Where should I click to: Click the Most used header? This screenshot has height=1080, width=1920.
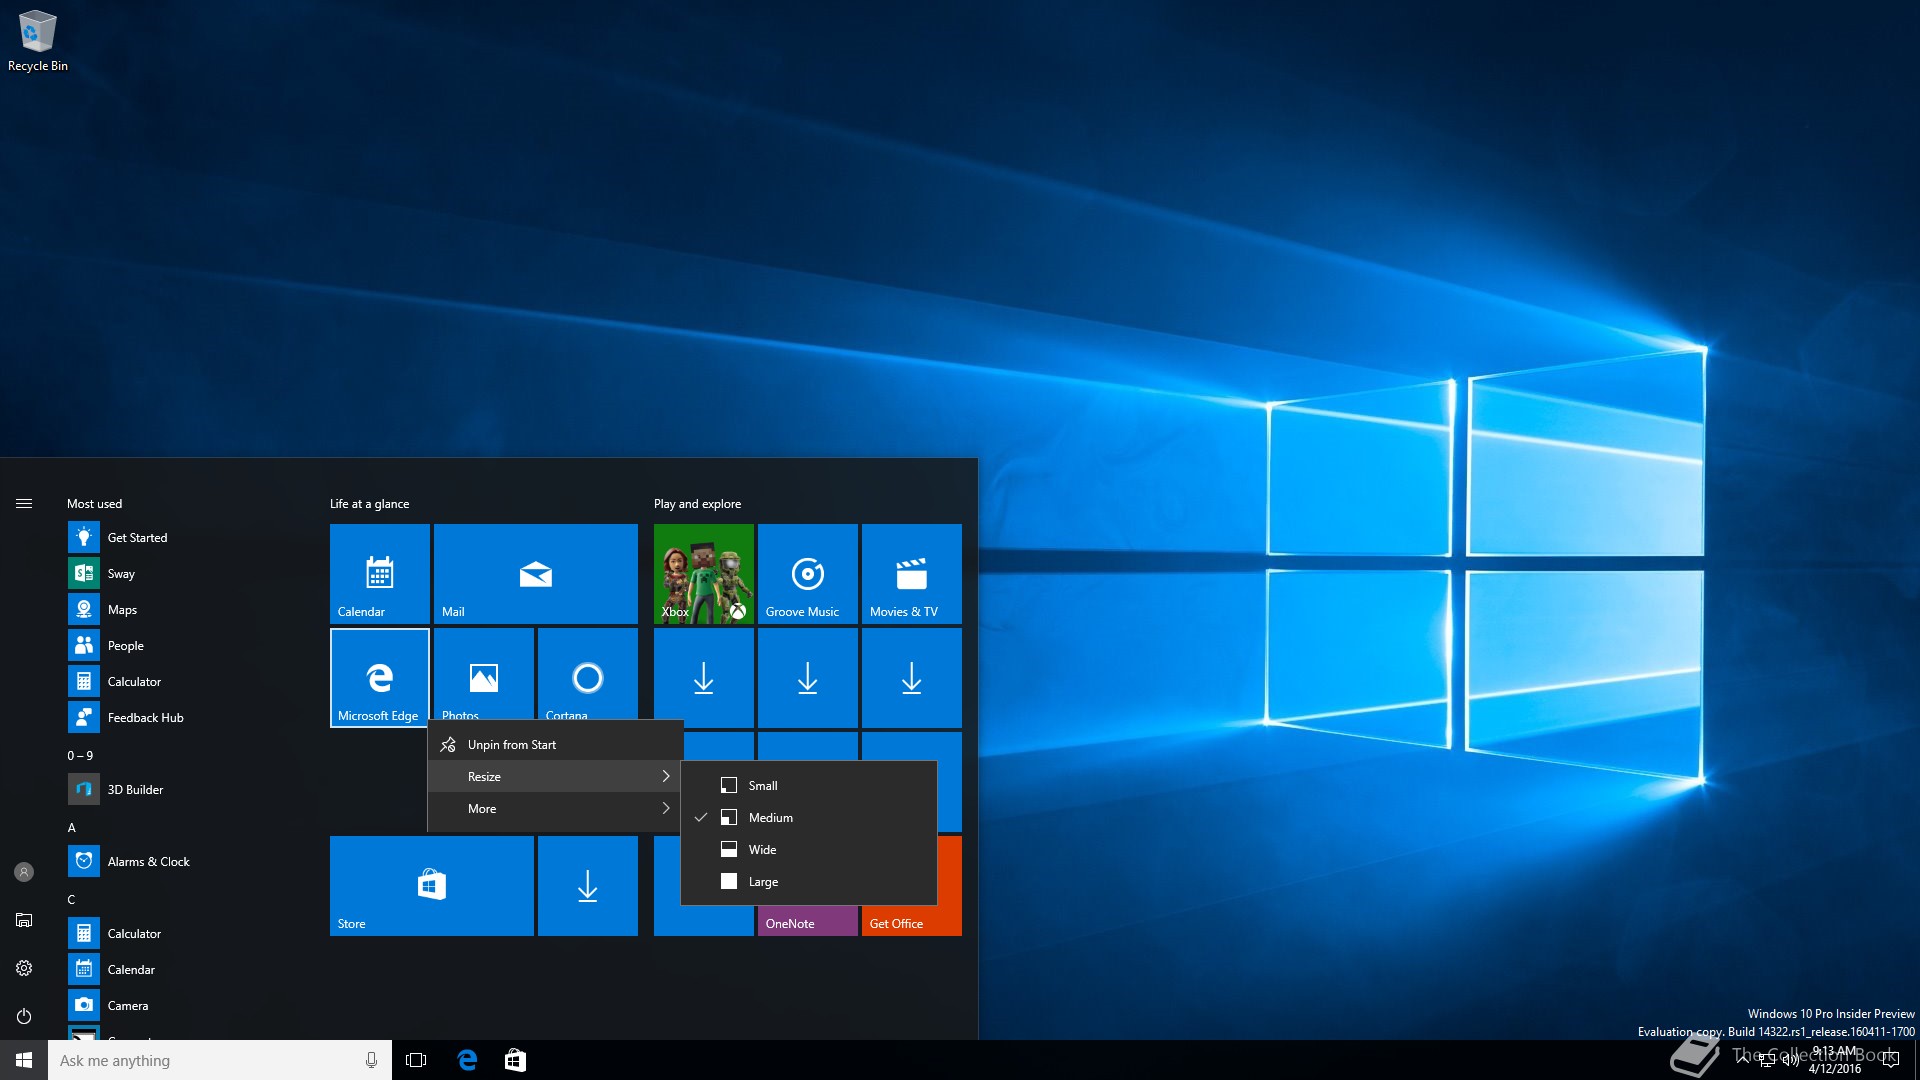[x=95, y=504]
